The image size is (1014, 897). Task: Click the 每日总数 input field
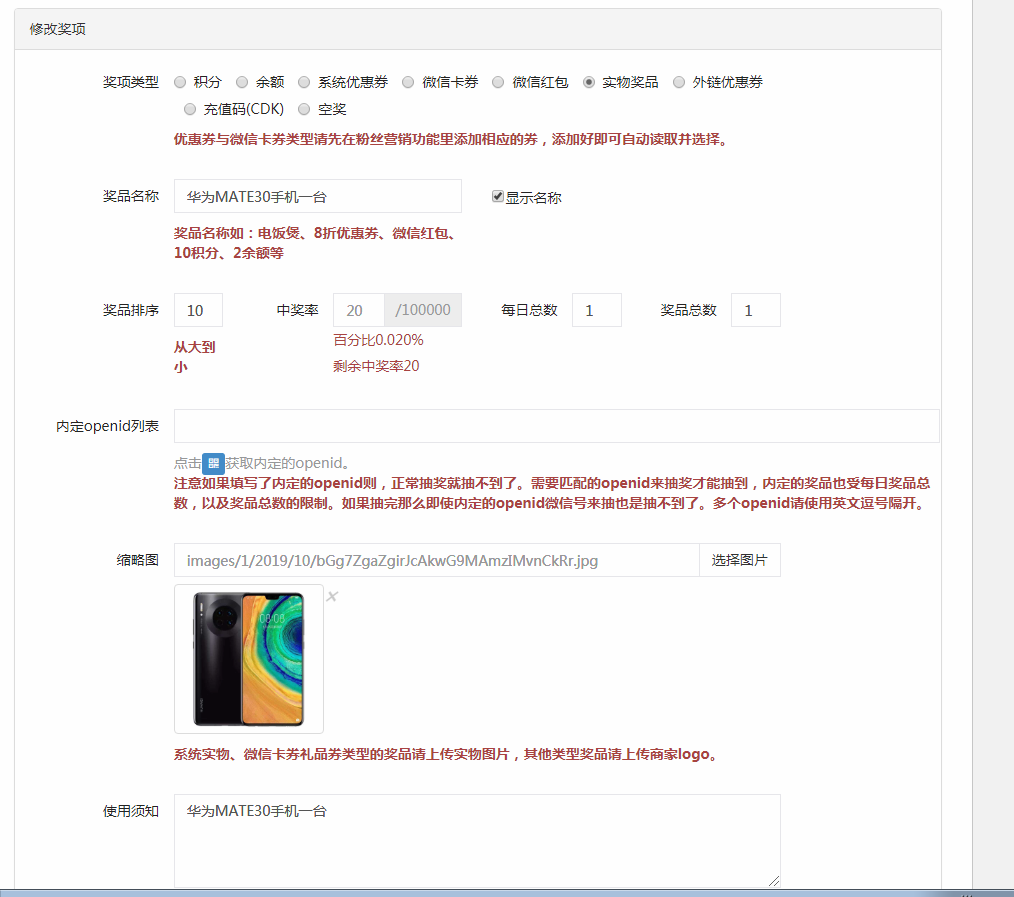click(597, 310)
